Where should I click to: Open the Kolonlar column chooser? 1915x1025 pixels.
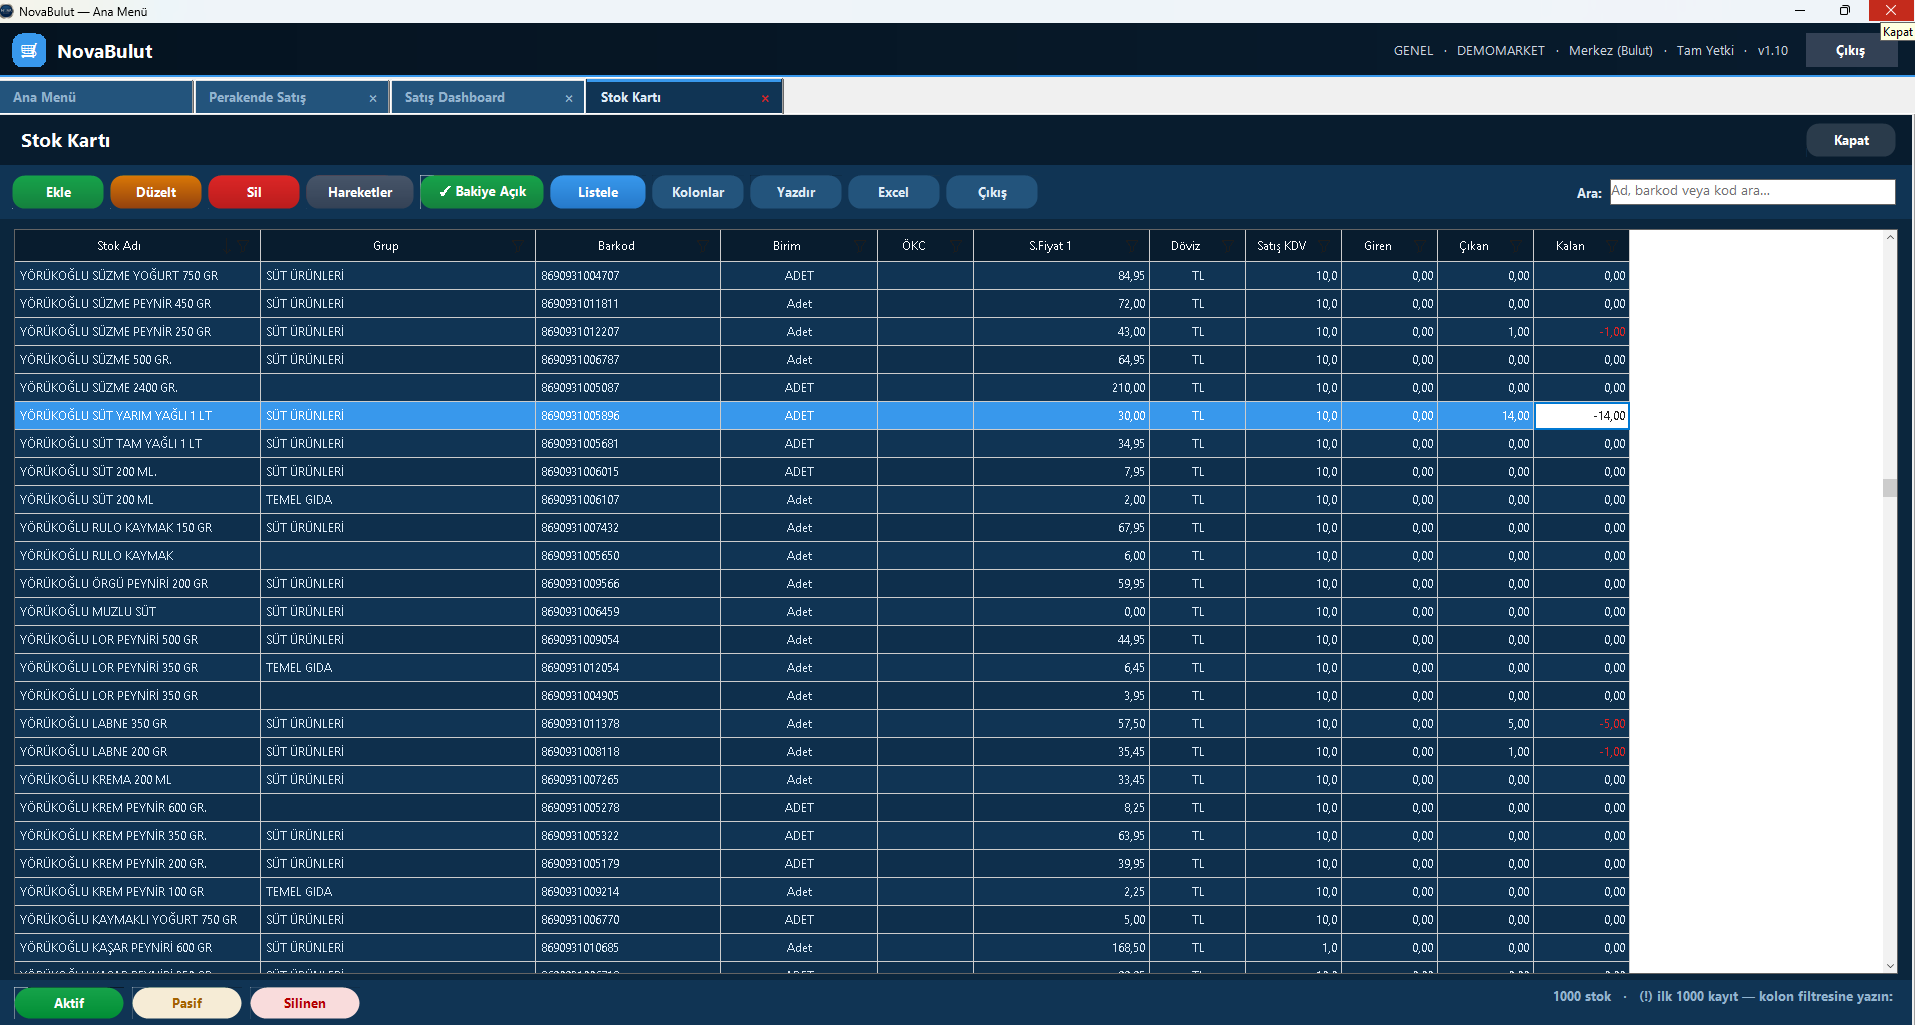pos(698,192)
